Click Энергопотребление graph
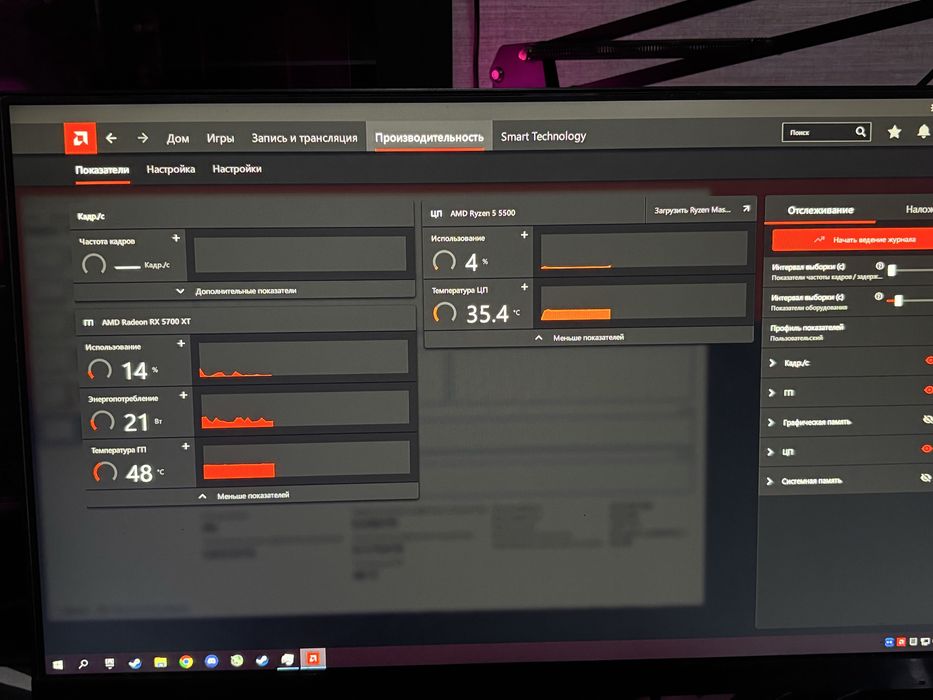933x700 pixels. pyautogui.click(x=306, y=410)
